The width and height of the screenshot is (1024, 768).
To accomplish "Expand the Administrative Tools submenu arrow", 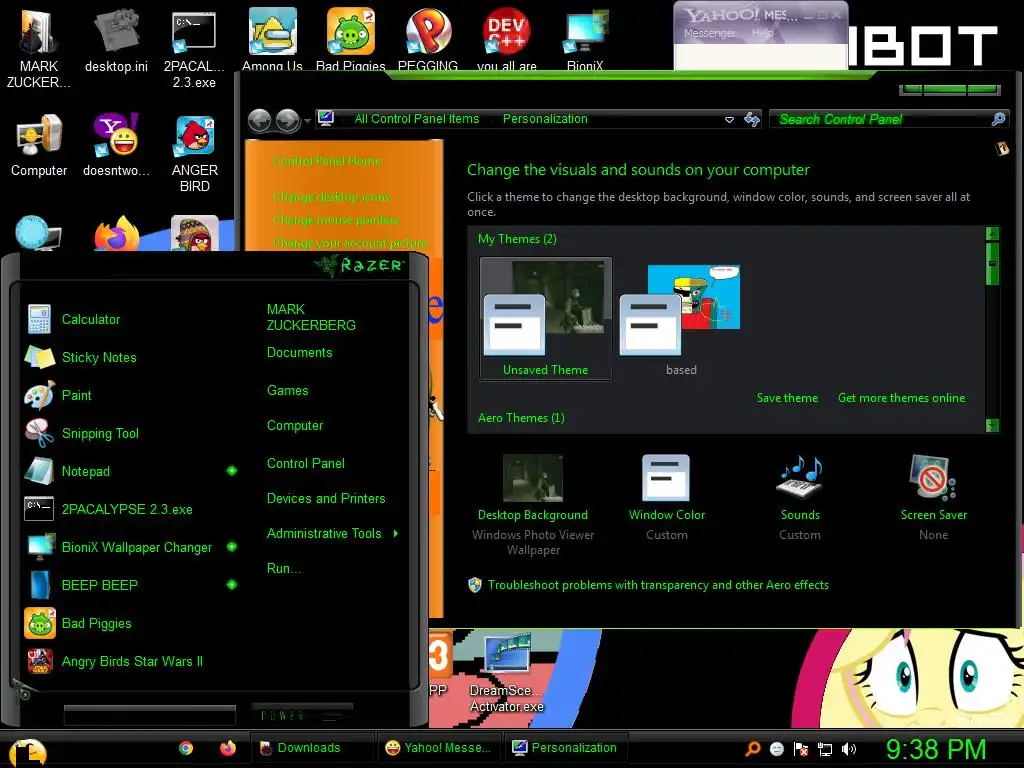I will point(396,534).
